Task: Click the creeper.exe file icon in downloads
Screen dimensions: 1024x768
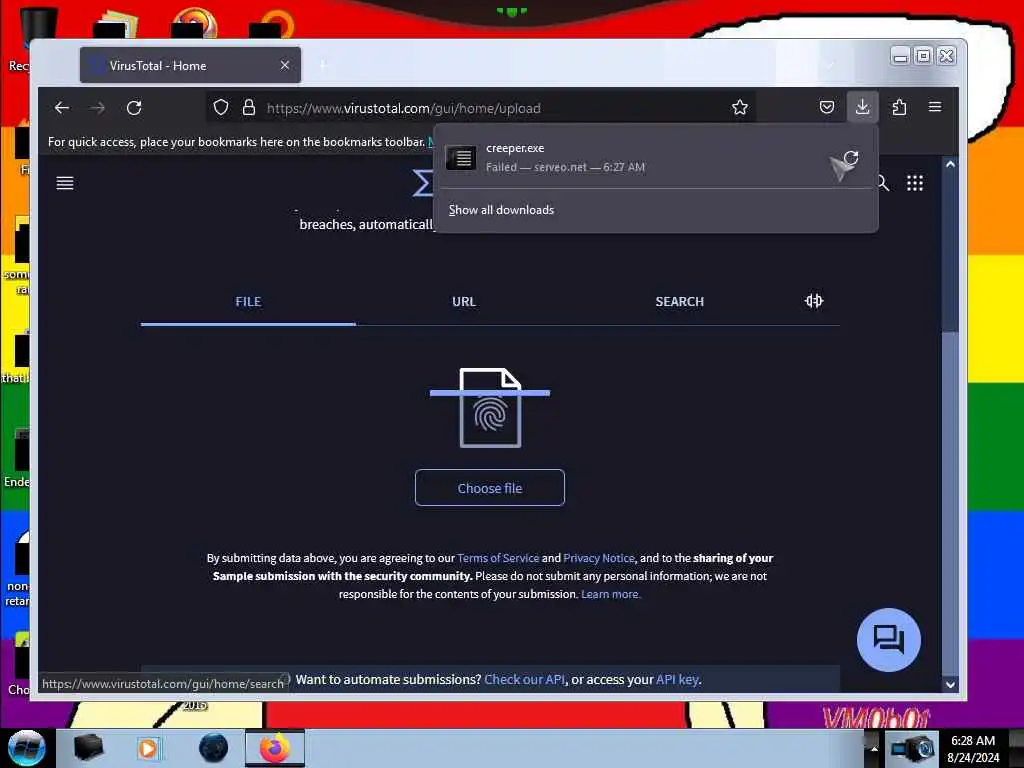Action: tap(460, 157)
